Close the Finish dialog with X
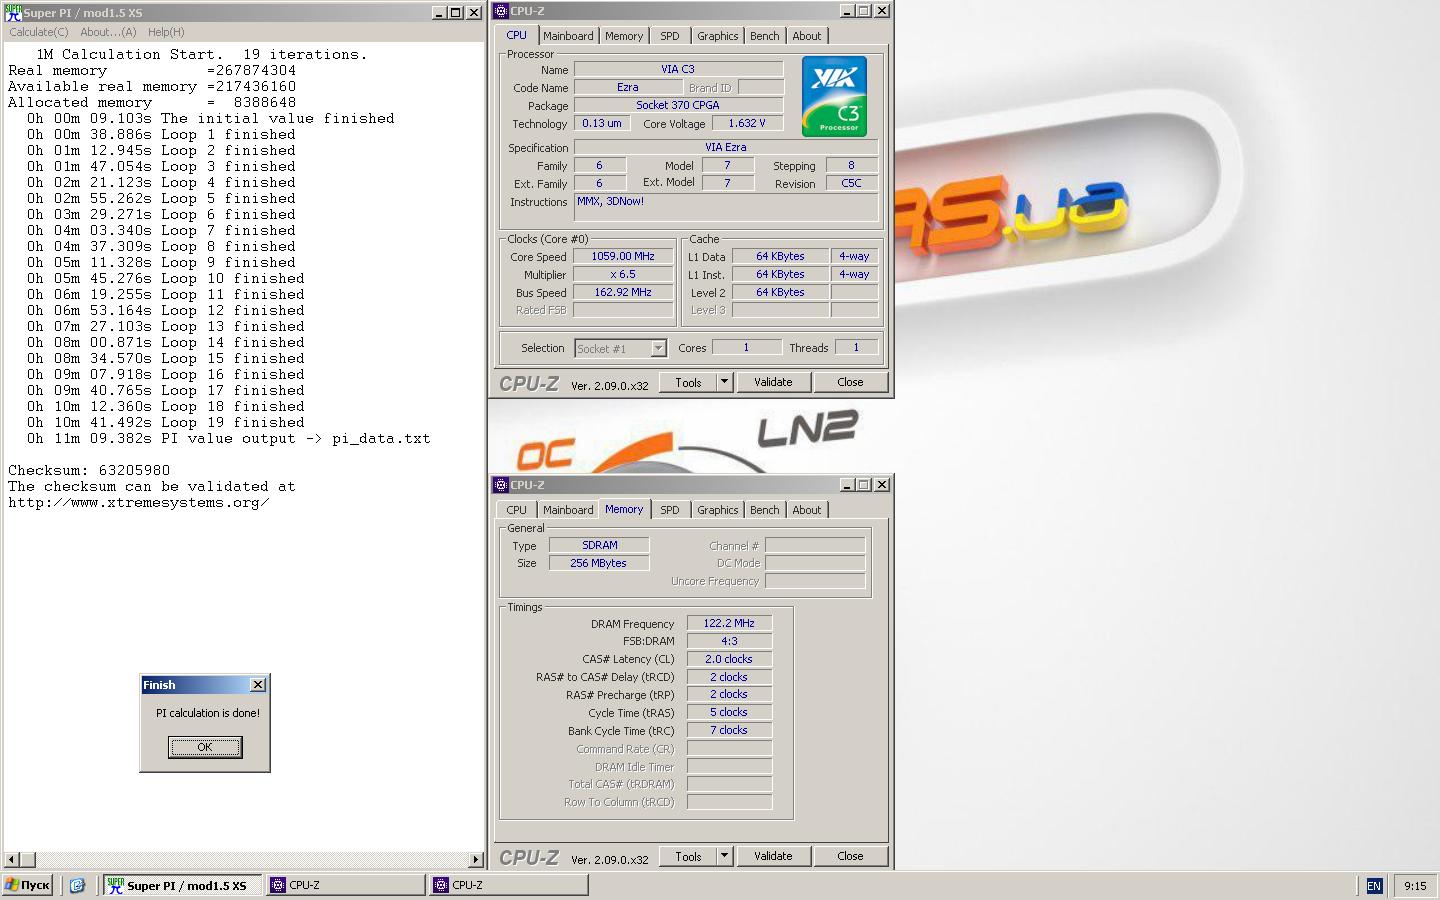Viewport: 1440px width, 900px height. pos(258,685)
